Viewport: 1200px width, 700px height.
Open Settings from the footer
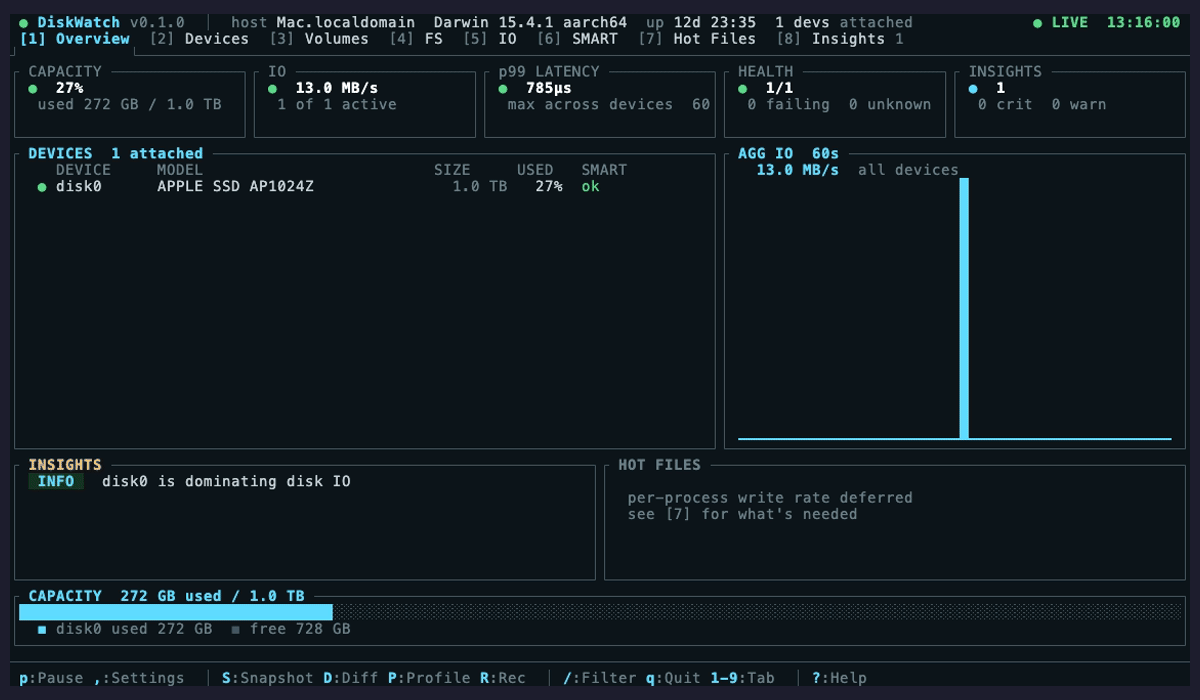(140, 678)
